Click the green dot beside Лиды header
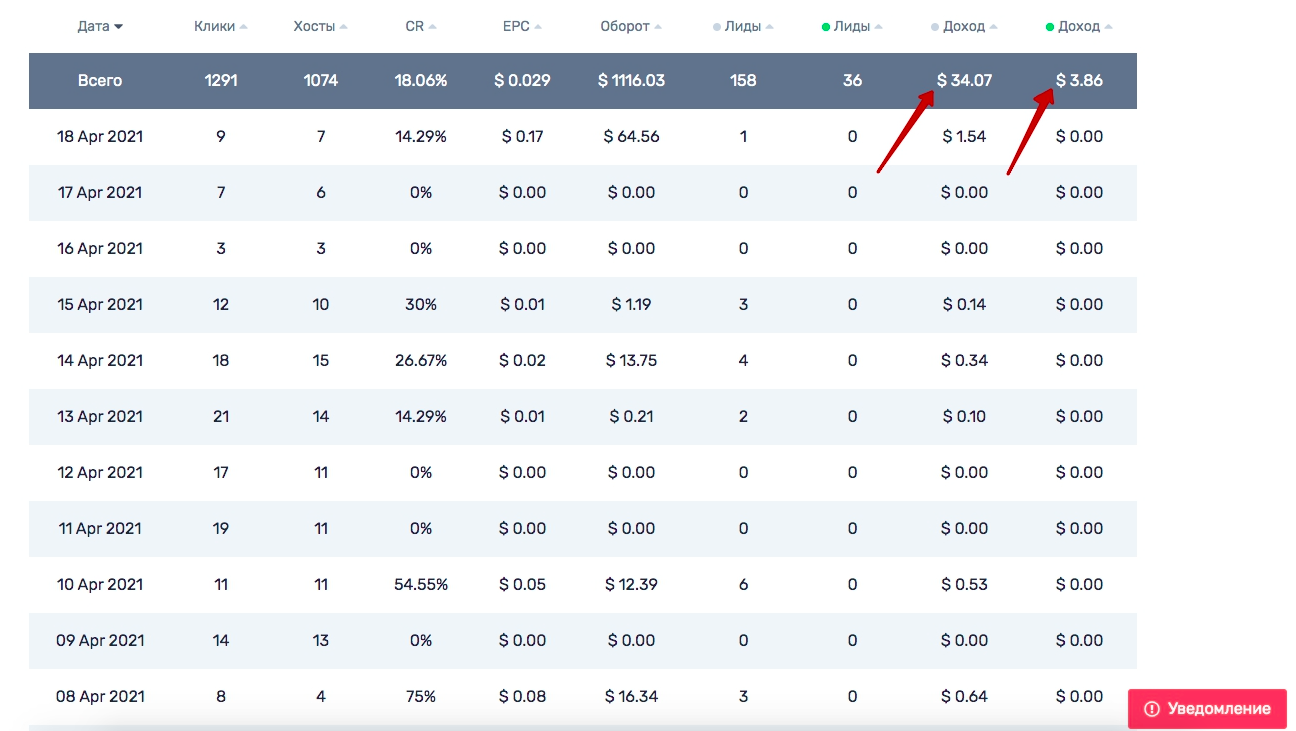The width and height of the screenshot is (1296, 731). coord(825,27)
